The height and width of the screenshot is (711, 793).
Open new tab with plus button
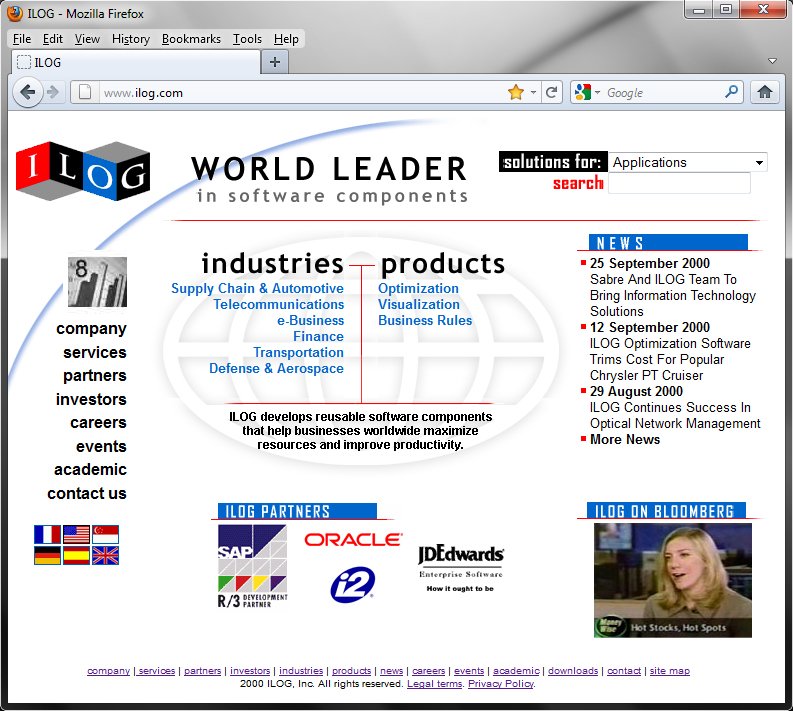(275, 62)
